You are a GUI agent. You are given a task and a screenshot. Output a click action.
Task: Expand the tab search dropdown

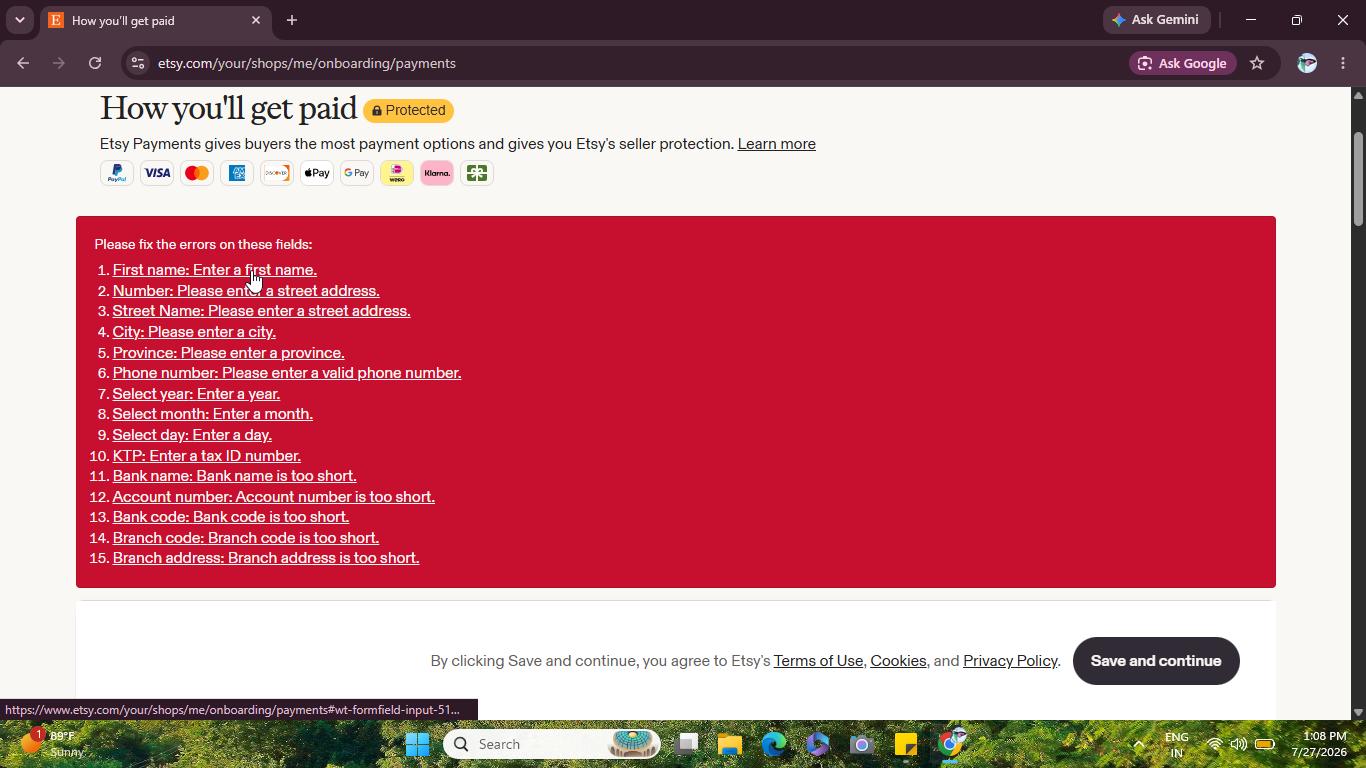point(19,20)
